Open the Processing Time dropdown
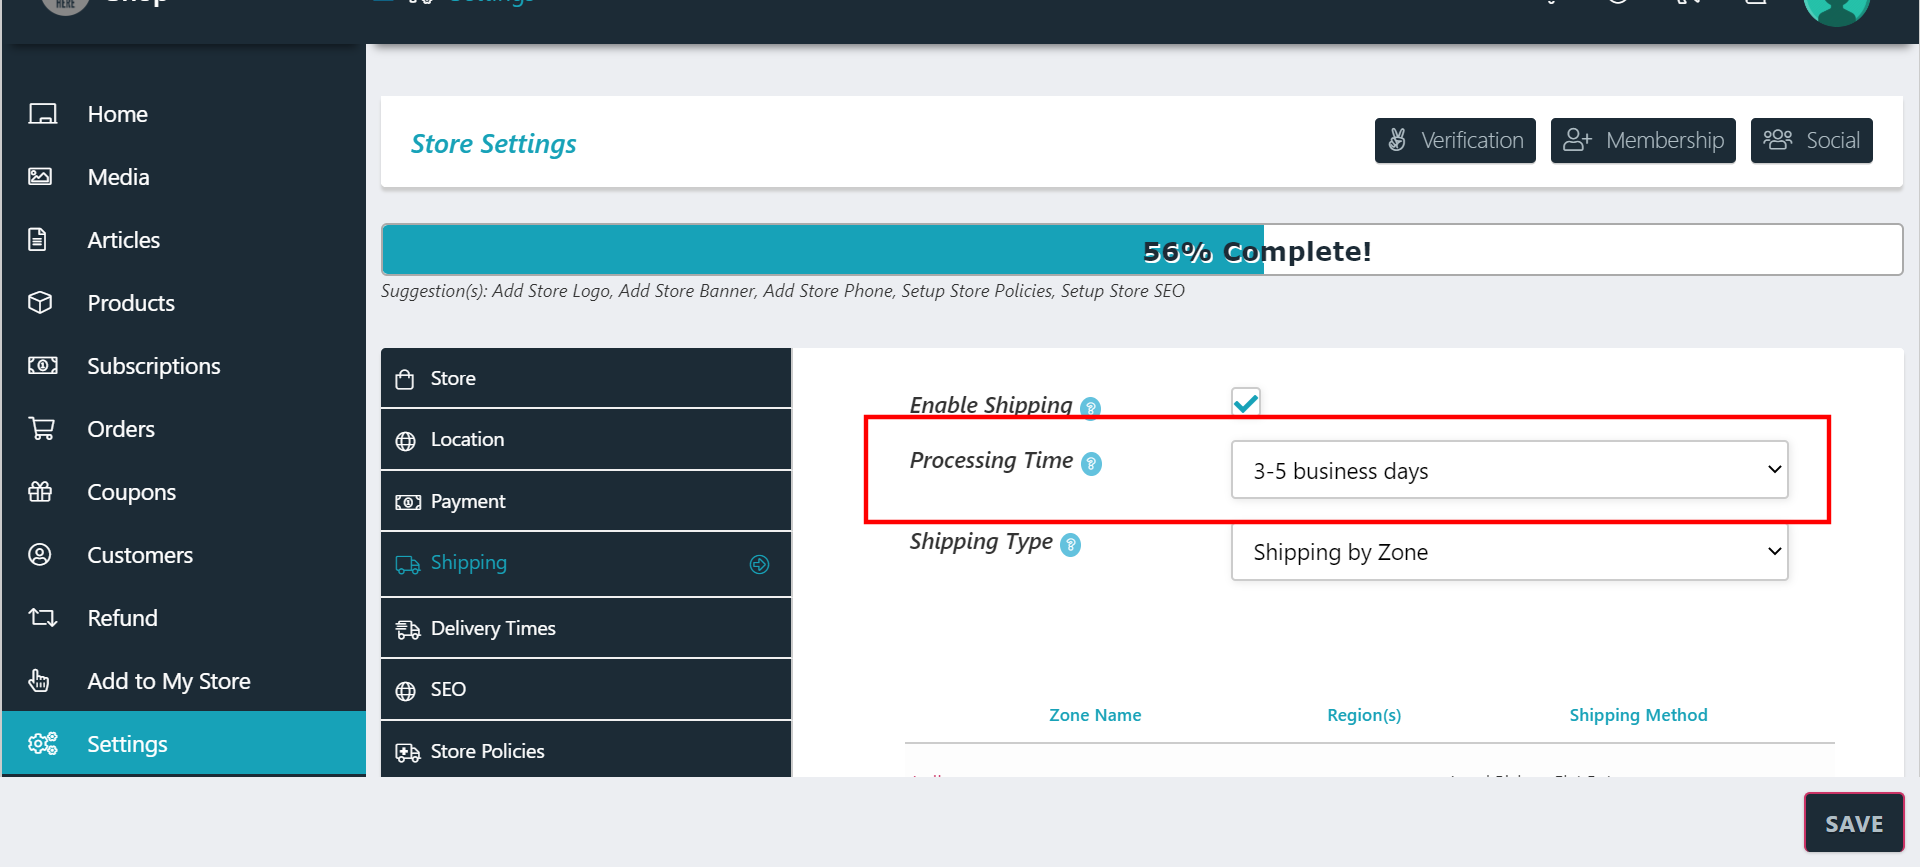1920x867 pixels. pos(1509,470)
